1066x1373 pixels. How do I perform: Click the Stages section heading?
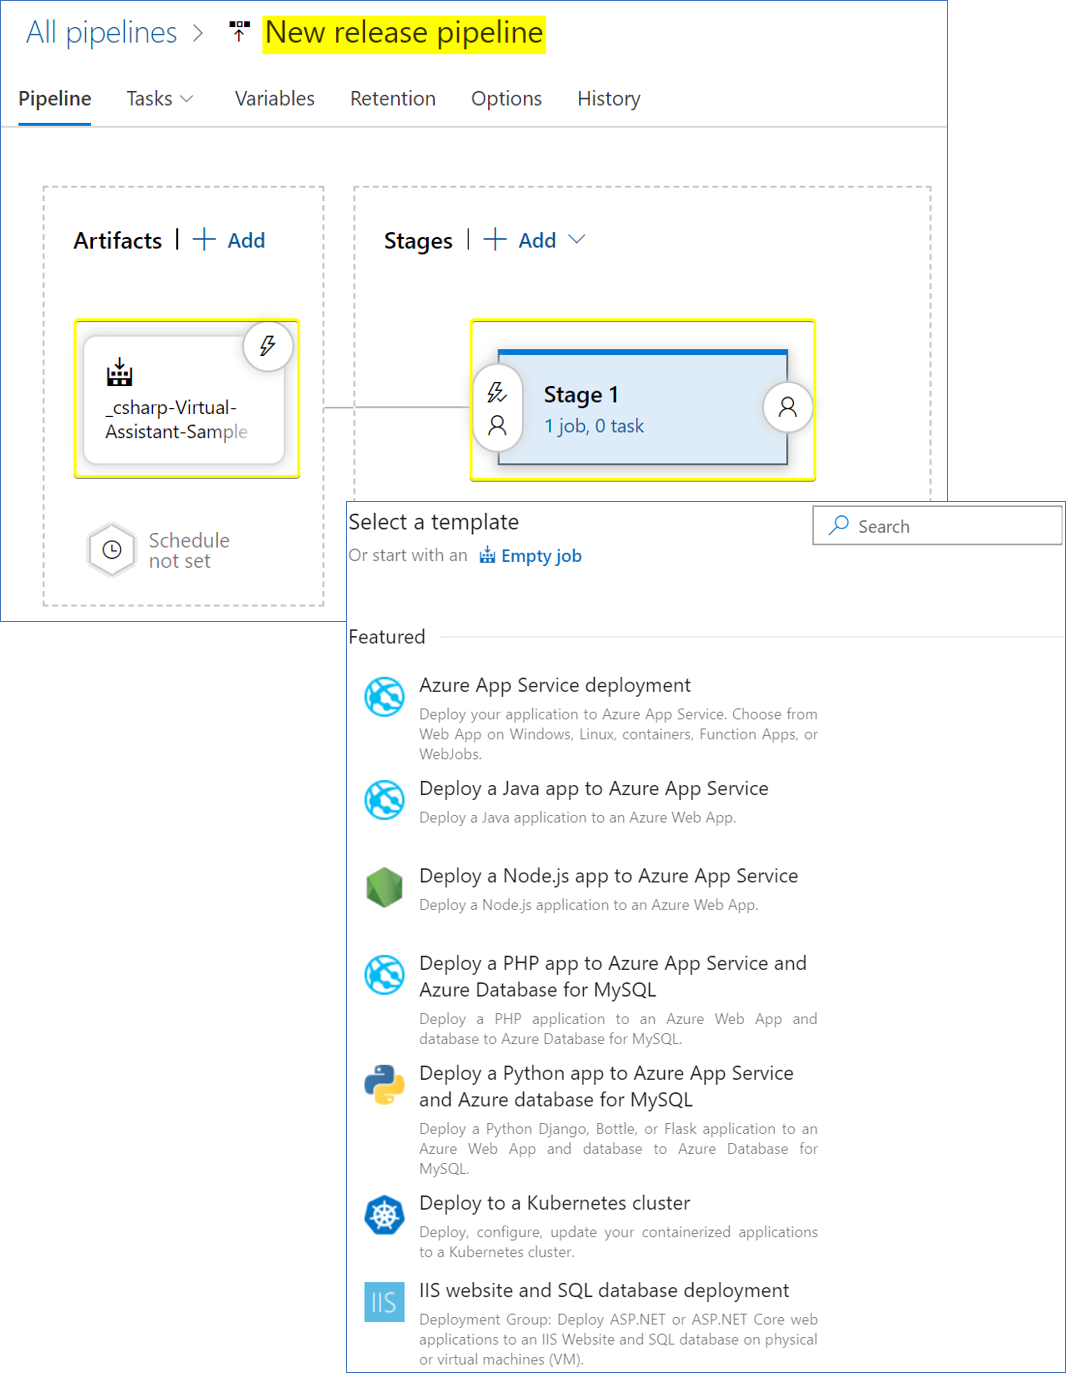coord(418,241)
